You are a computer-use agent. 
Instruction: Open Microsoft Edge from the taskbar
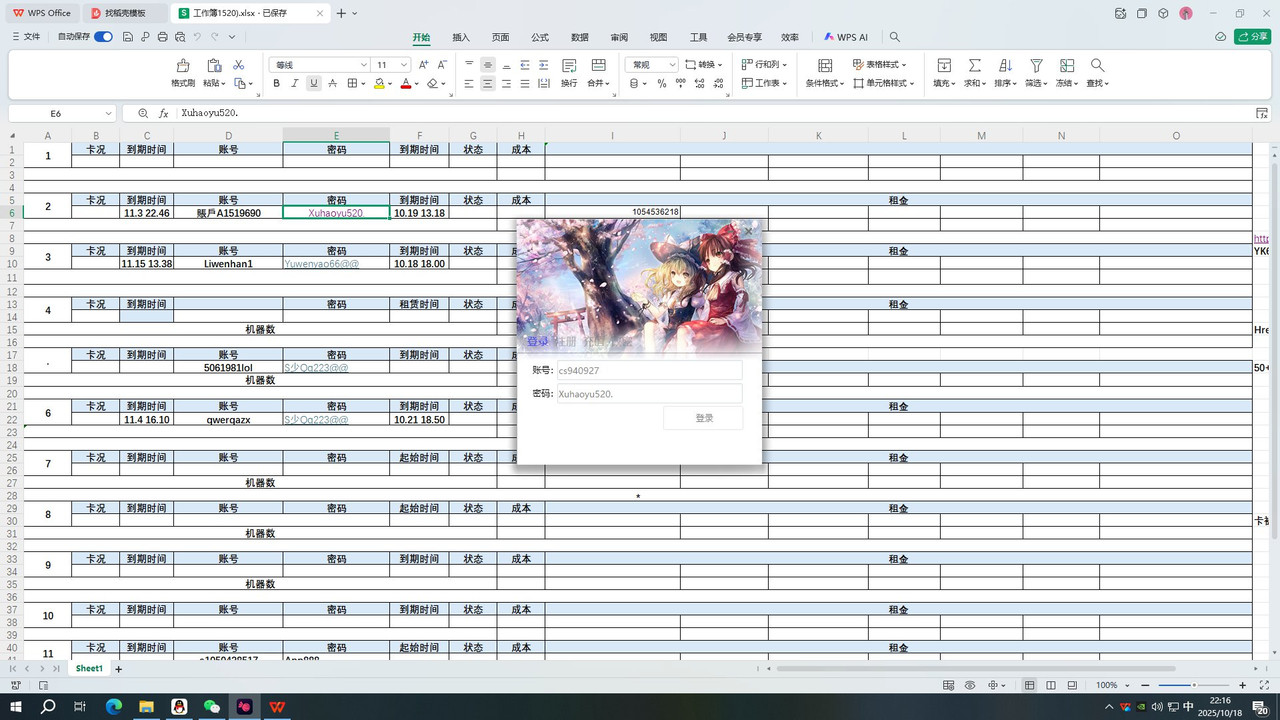click(x=114, y=706)
